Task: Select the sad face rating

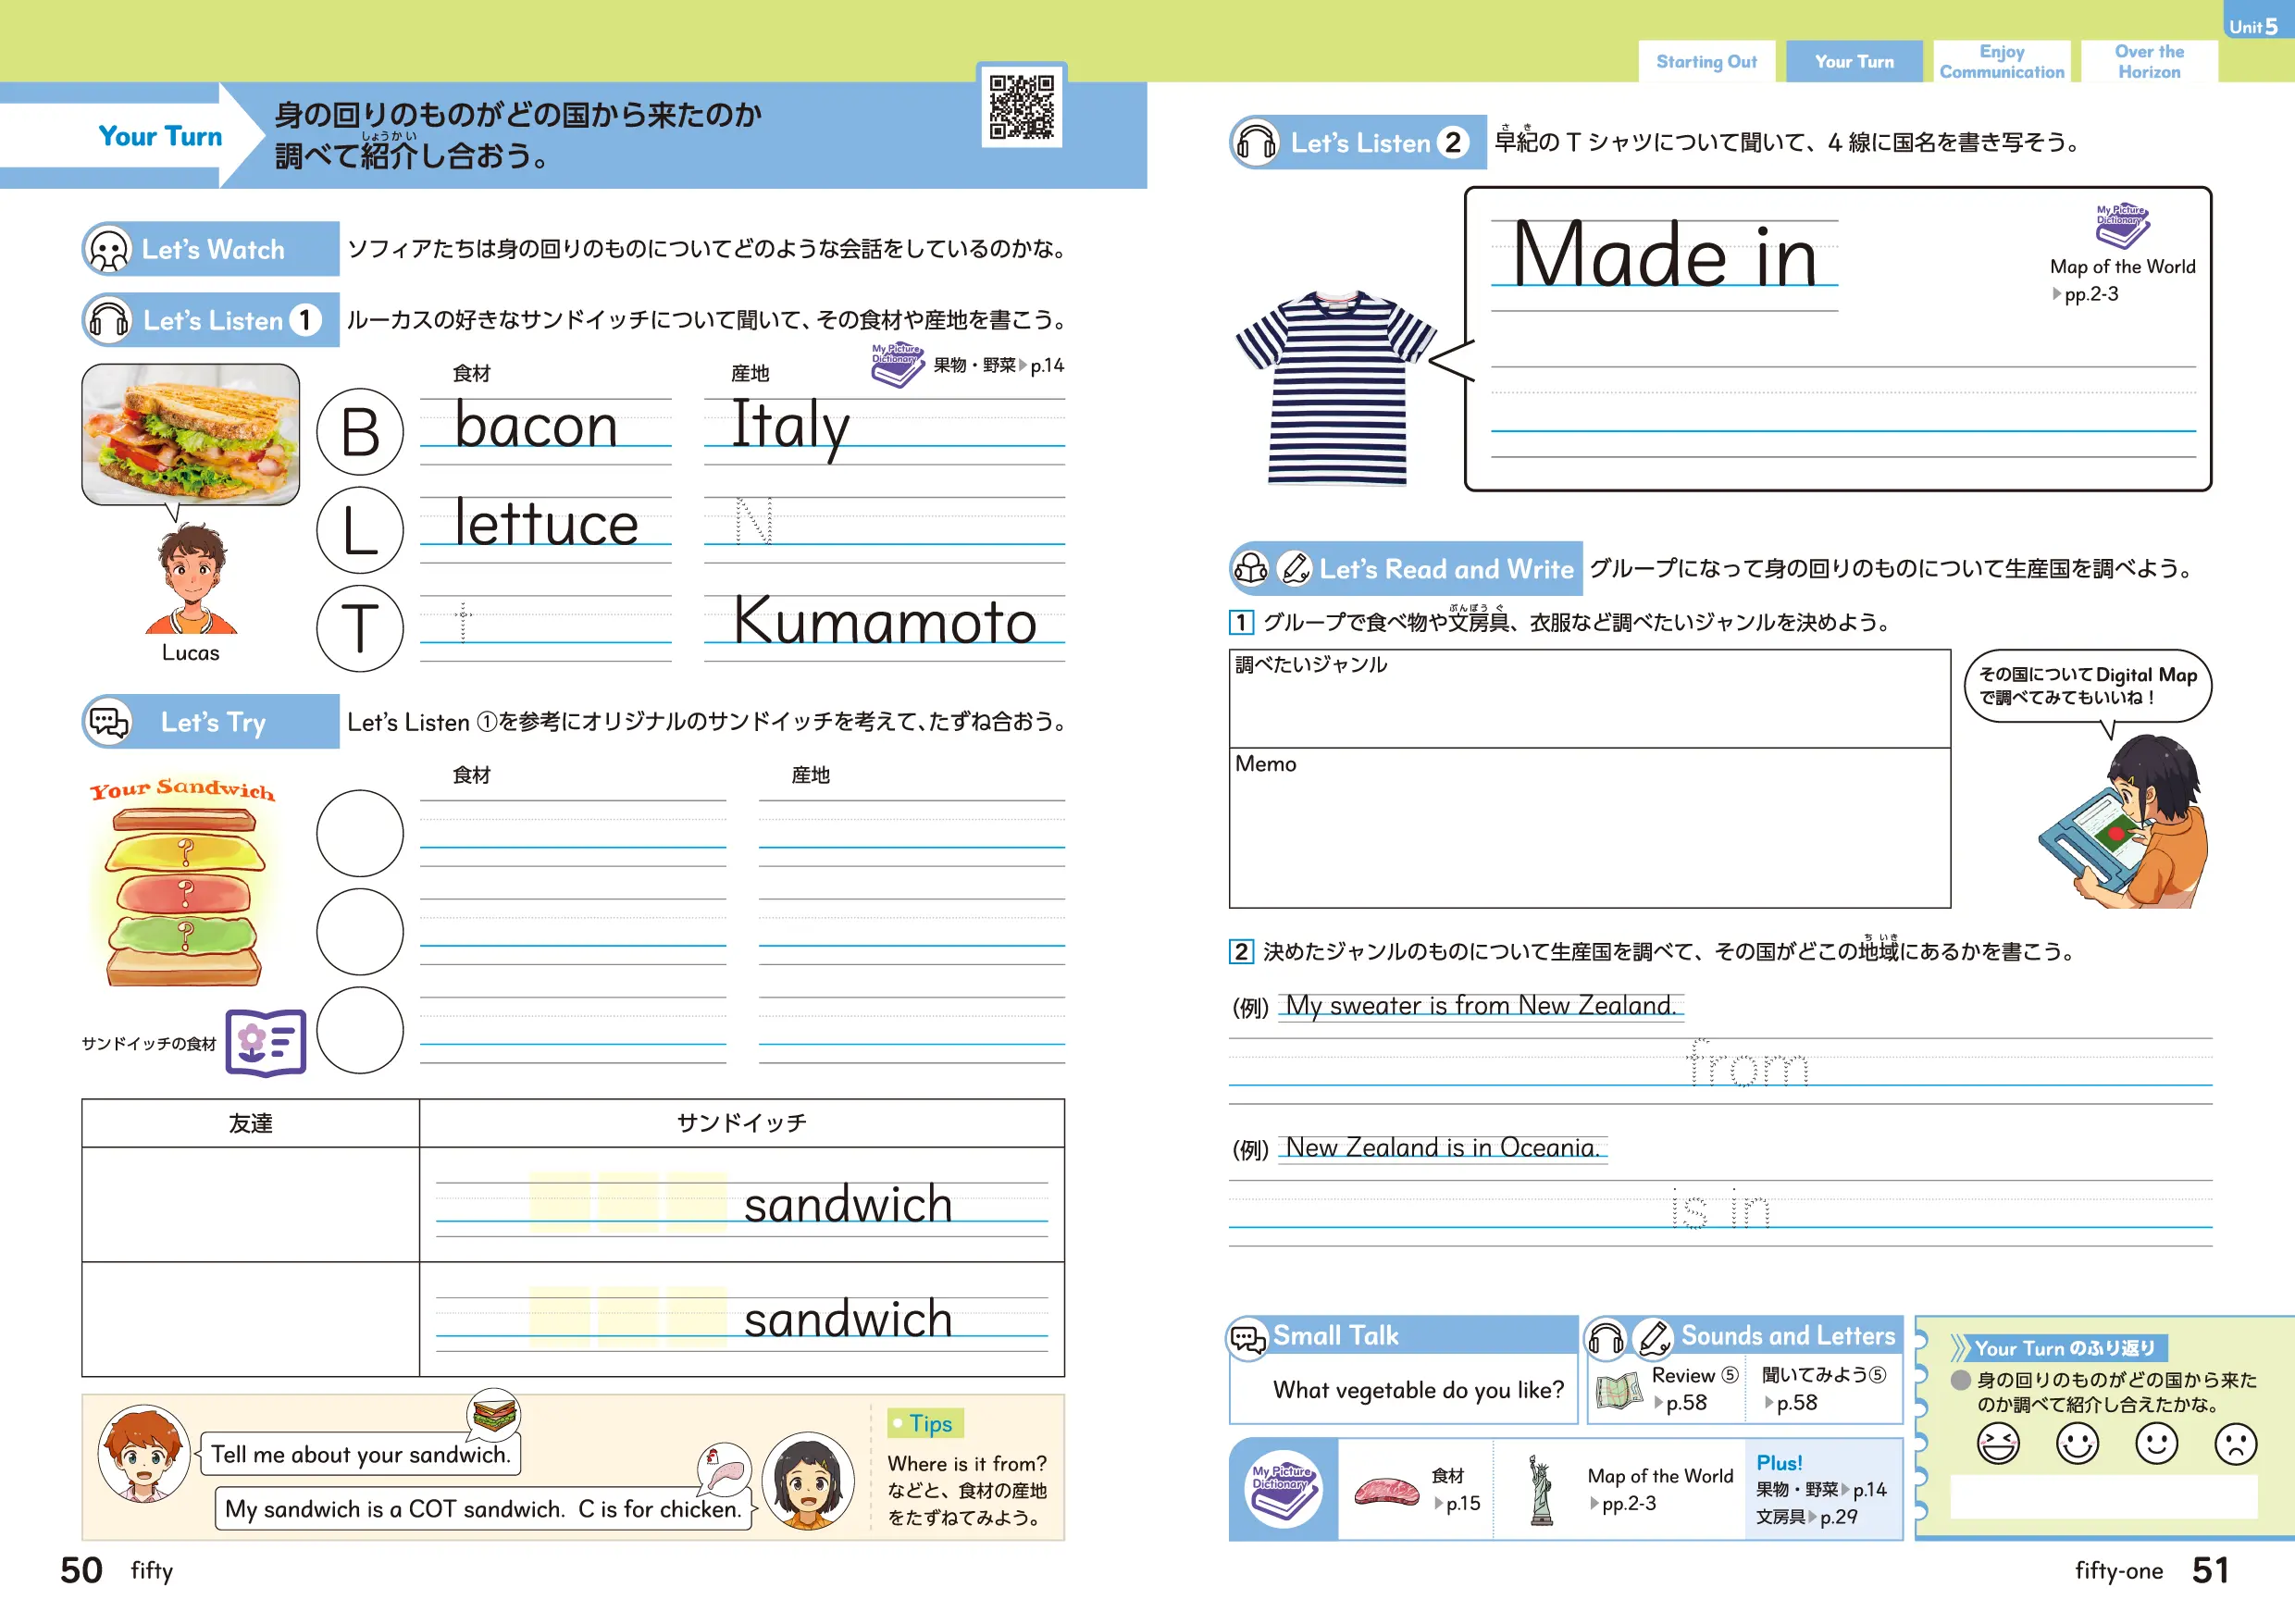Action: pos(2235,1443)
